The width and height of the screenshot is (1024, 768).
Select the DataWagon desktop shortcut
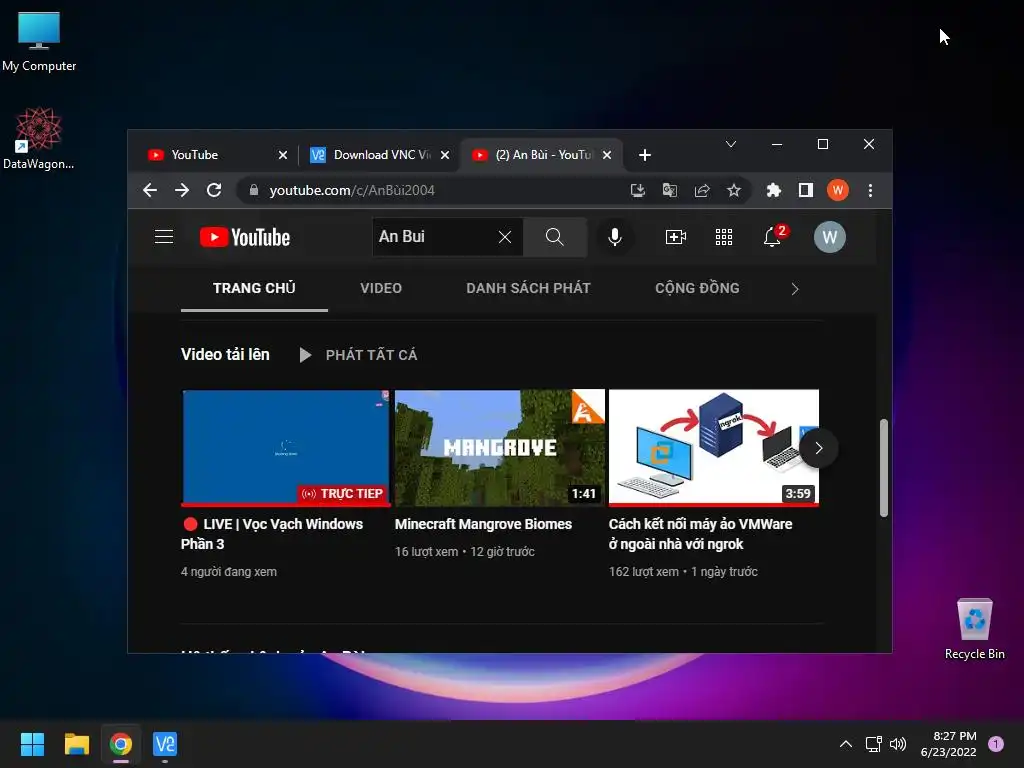(39, 138)
